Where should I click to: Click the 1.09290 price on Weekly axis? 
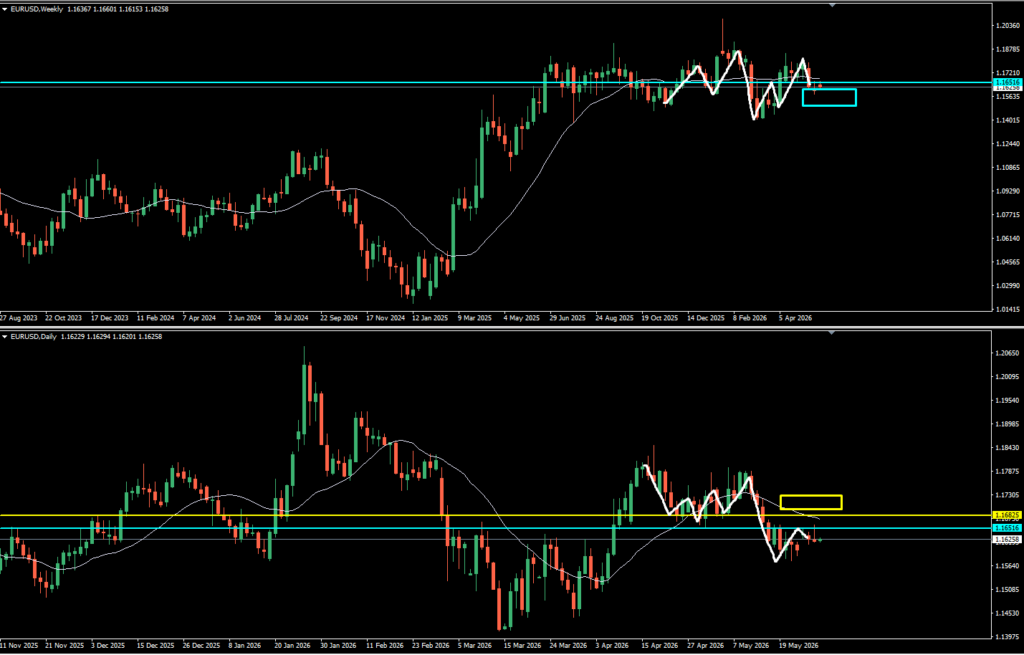tap(1008, 191)
